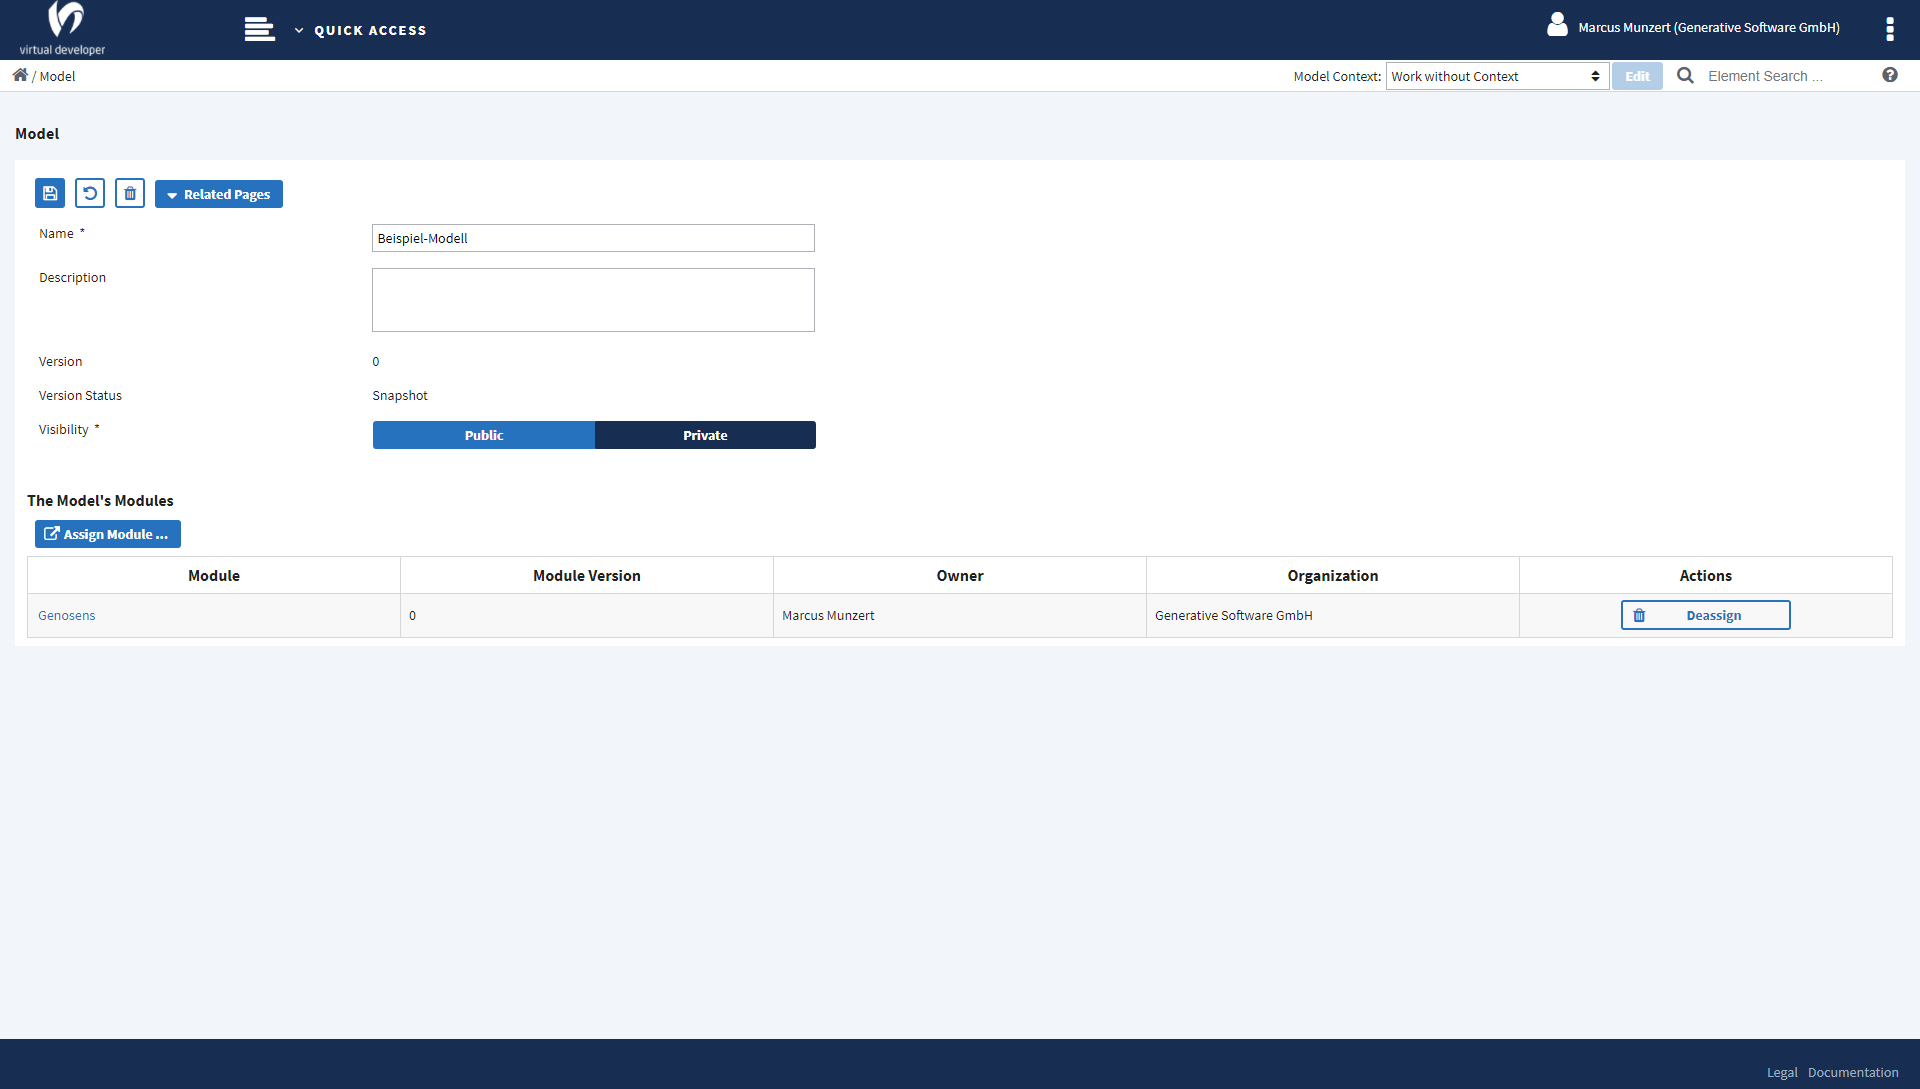Click the Actions column header
The height and width of the screenshot is (1089, 1920).
click(x=1706, y=576)
